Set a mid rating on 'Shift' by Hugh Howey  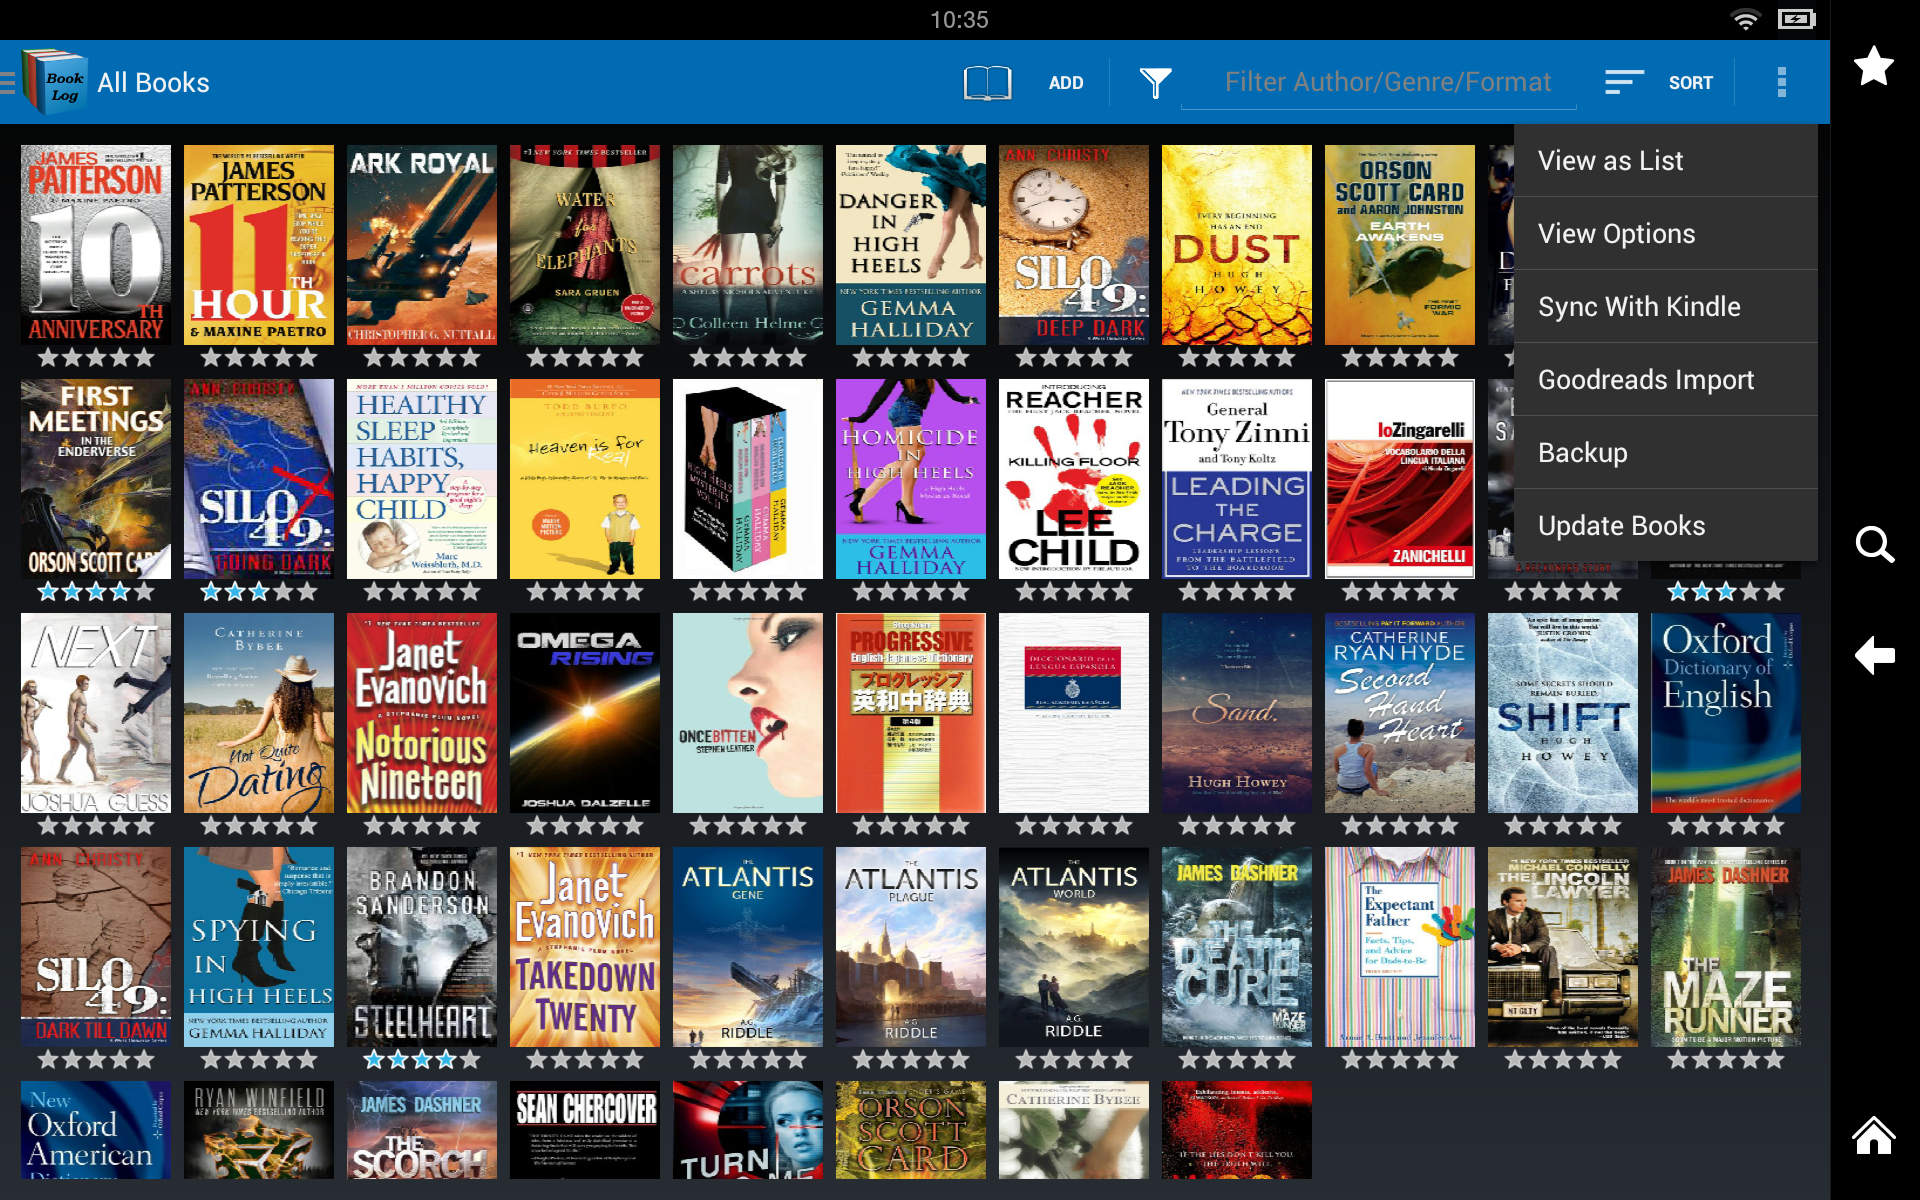click(1563, 825)
